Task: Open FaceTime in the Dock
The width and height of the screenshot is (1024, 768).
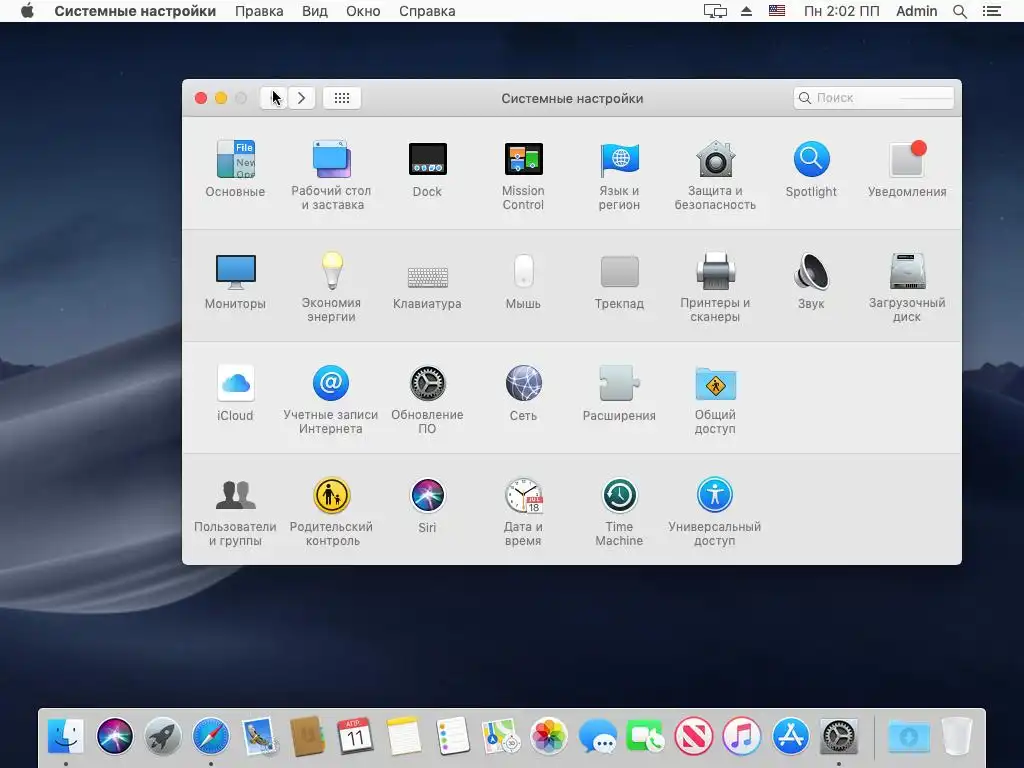Action: [x=645, y=736]
